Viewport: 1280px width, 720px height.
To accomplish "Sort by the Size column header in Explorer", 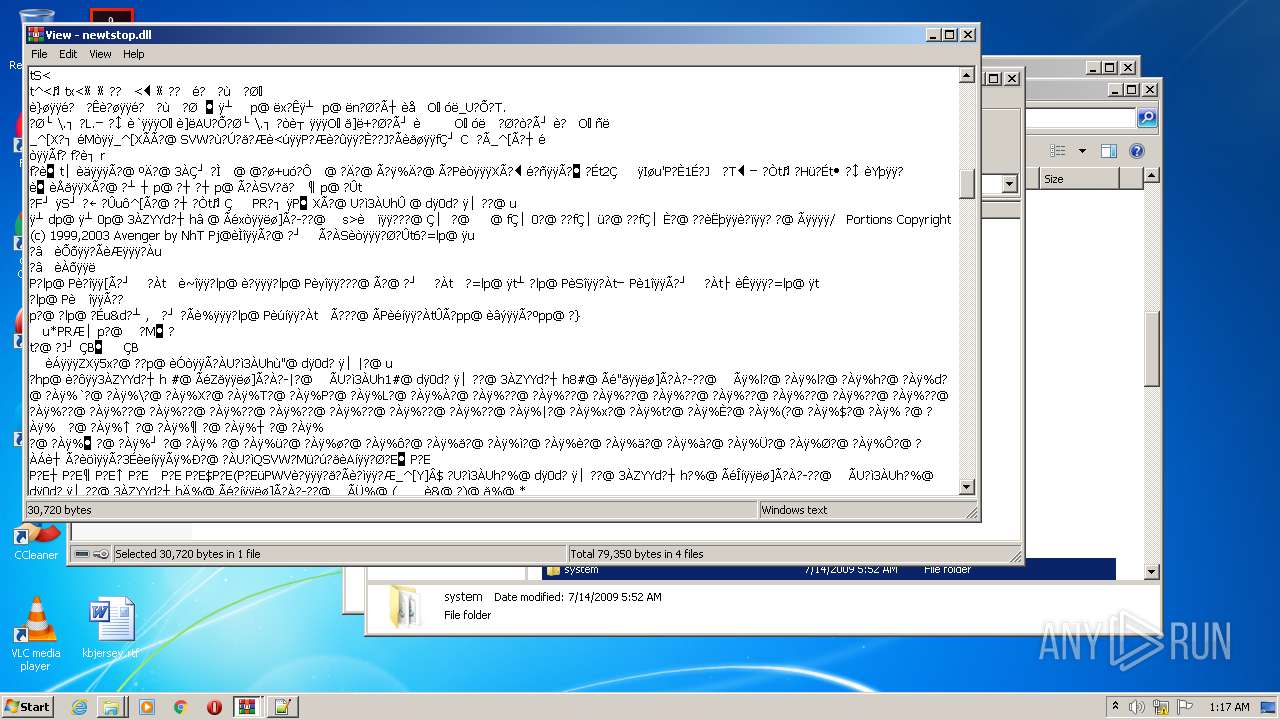I will pyautogui.click(x=1078, y=179).
